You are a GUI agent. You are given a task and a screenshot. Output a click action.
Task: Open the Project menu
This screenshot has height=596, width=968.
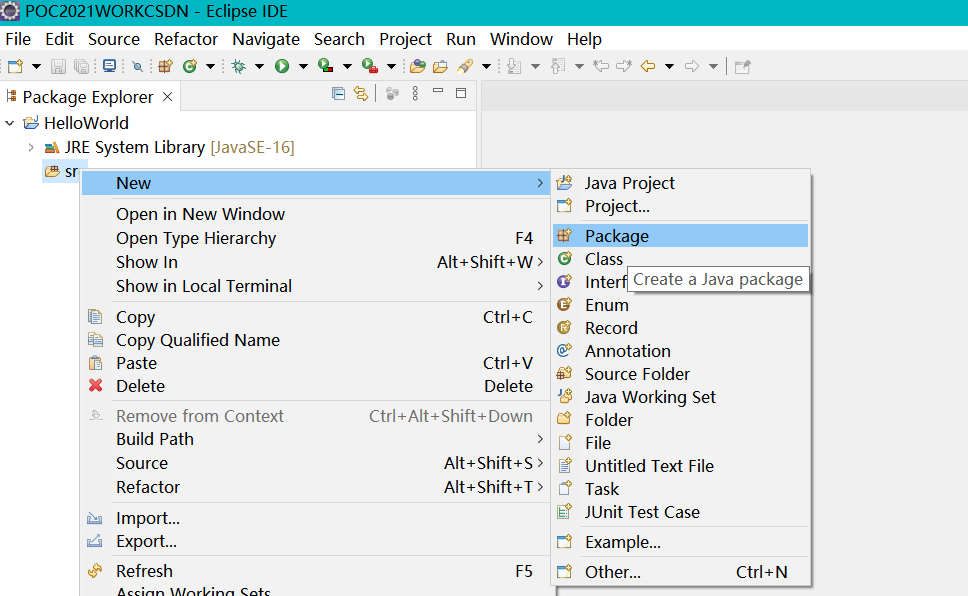click(x=405, y=39)
